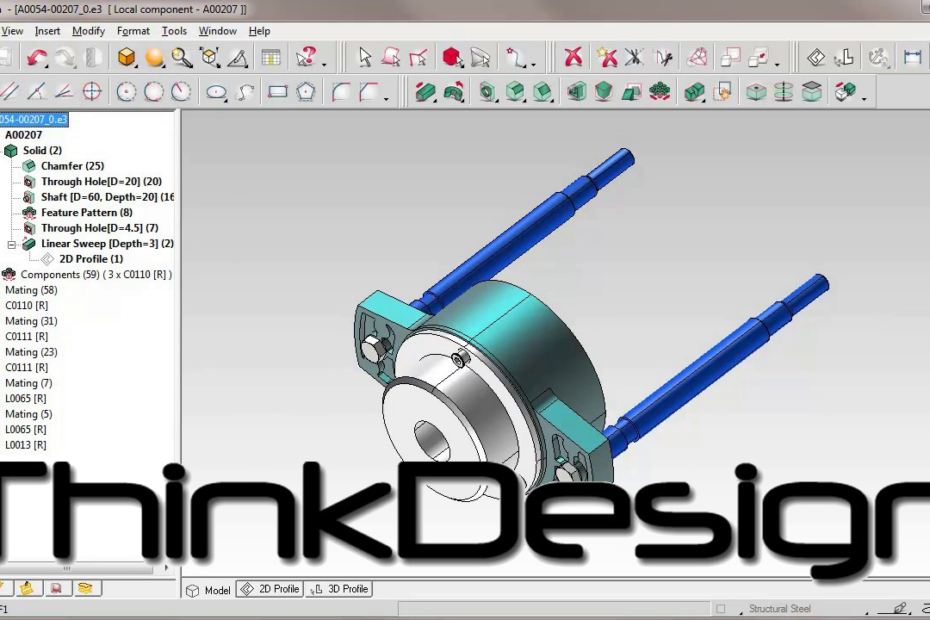
Task: Click the Undo red arrow icon
Action: 37,57
